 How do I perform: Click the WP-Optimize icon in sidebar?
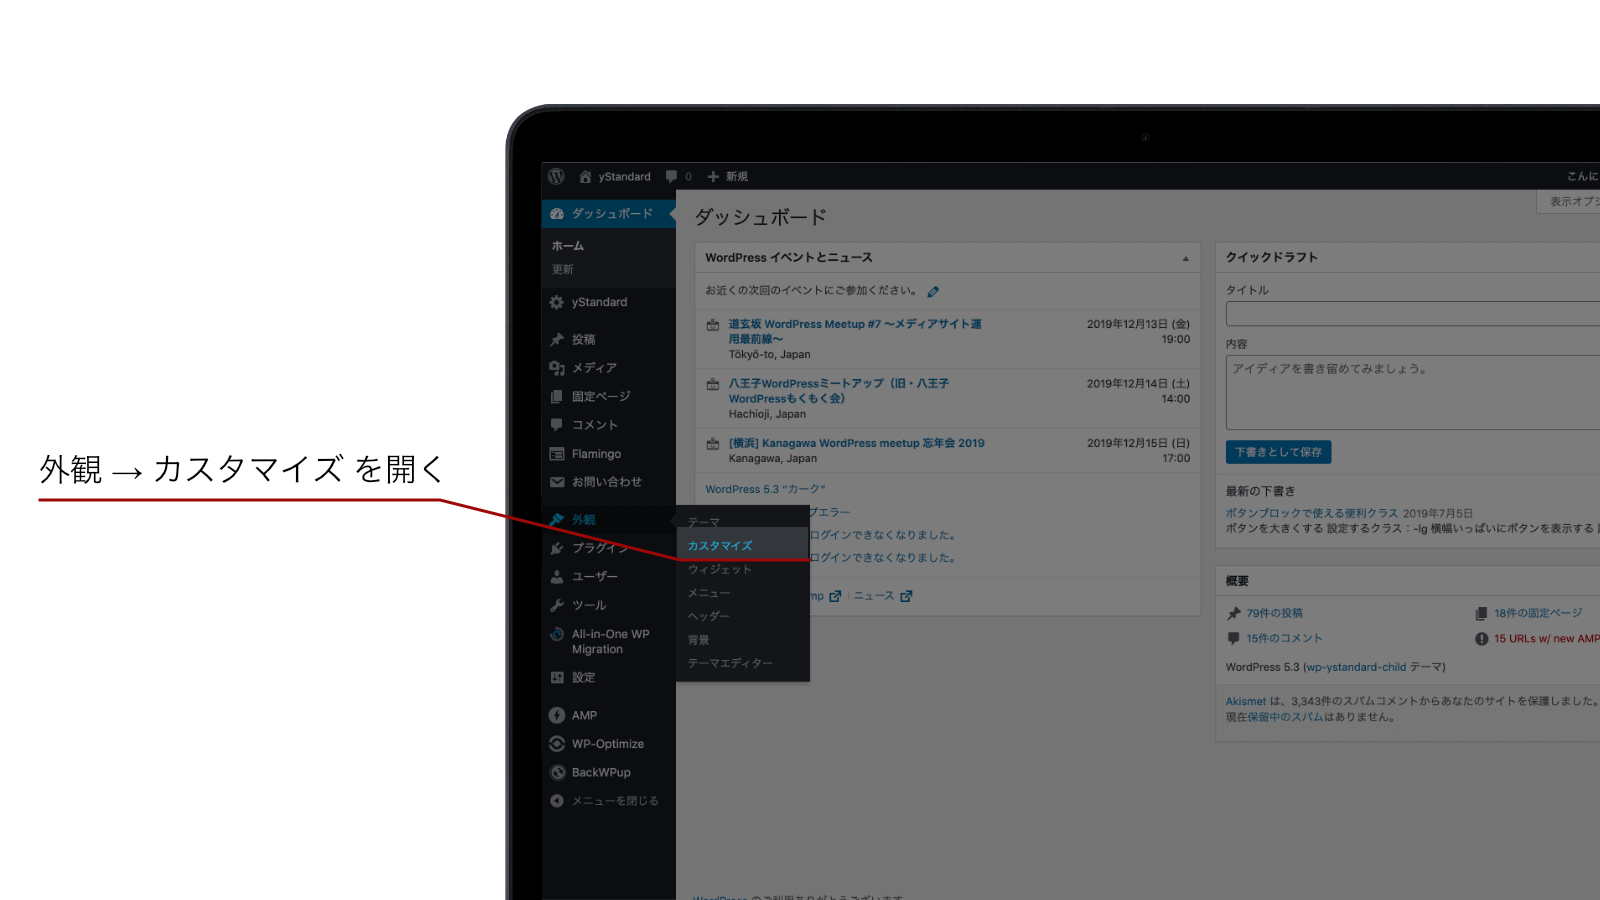pos(557,744)
